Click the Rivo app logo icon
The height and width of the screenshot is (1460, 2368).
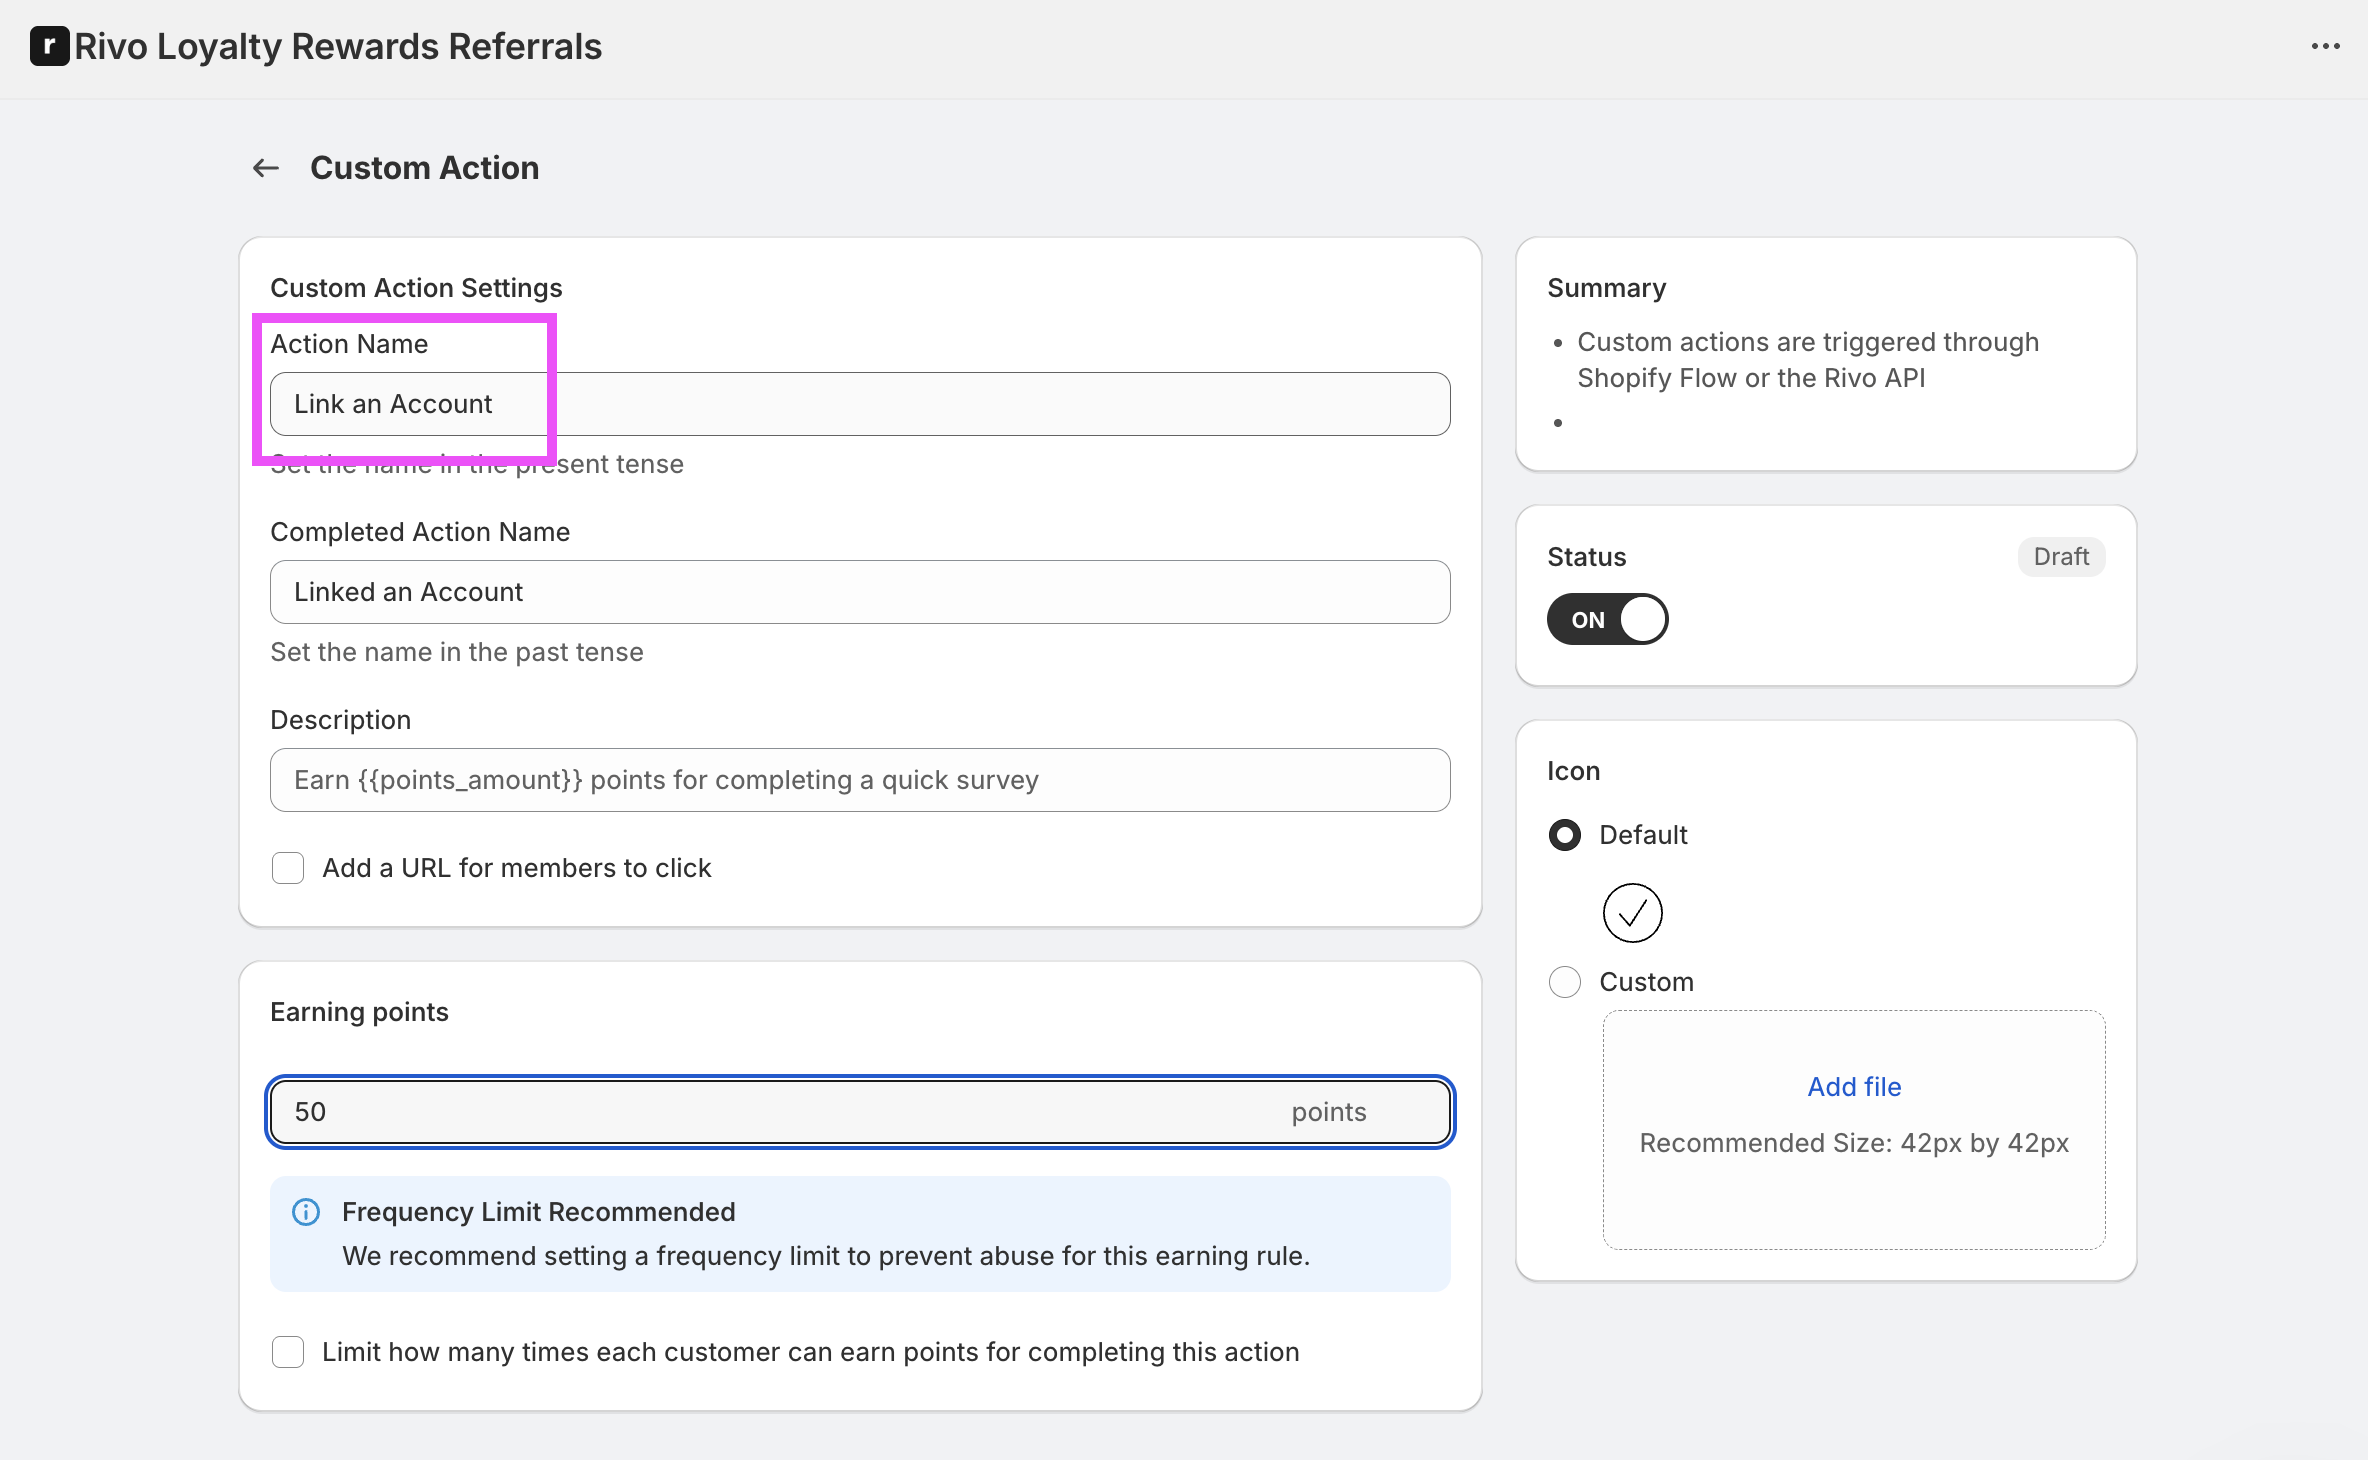click(49, 46)
